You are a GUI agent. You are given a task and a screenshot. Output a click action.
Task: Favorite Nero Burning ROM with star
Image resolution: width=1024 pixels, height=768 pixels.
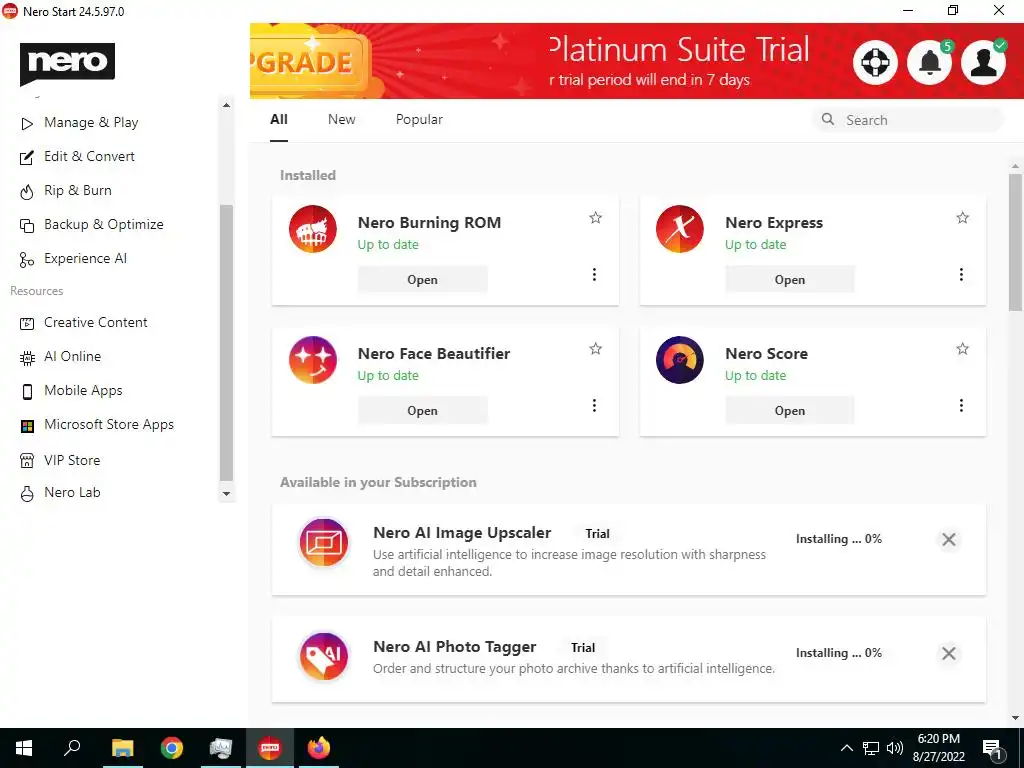tap(596, 218)
